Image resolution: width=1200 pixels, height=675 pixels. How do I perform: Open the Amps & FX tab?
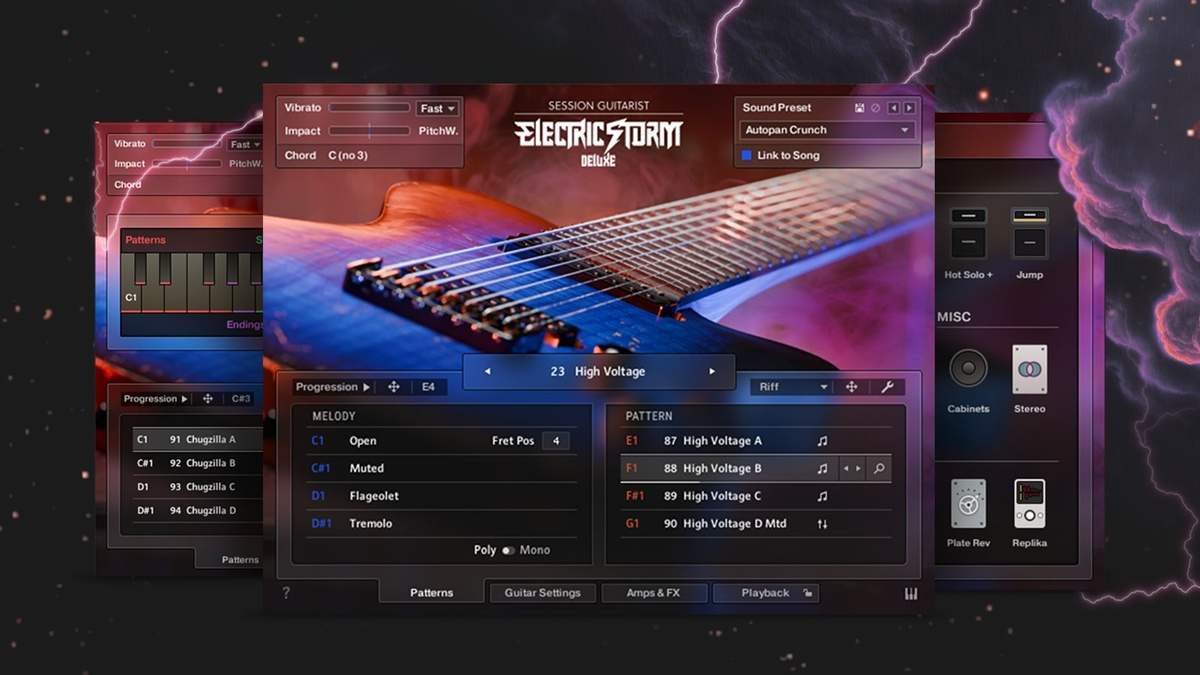(653, 593)
